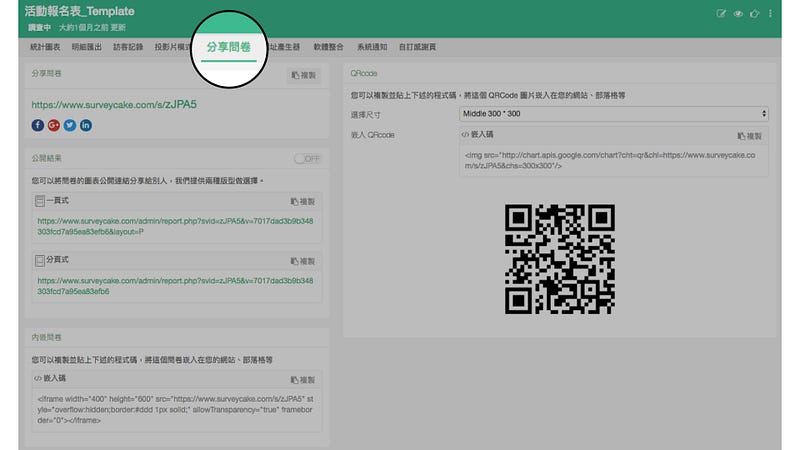Image resolution: width=800 pixels, height=450 pixels.
Task: Switch to the 系統通知 tab
Action: (372, 47)
